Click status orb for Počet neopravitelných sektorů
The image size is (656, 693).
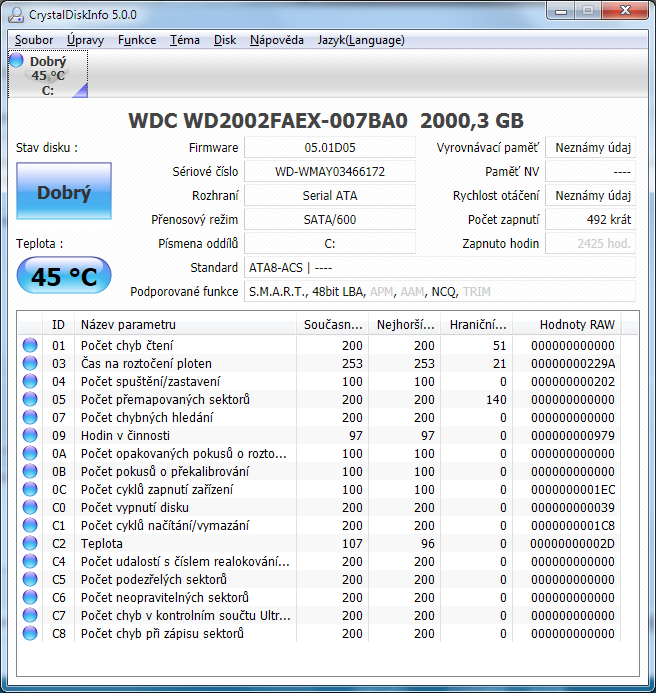pyautogui.click(x=30, y=597)
